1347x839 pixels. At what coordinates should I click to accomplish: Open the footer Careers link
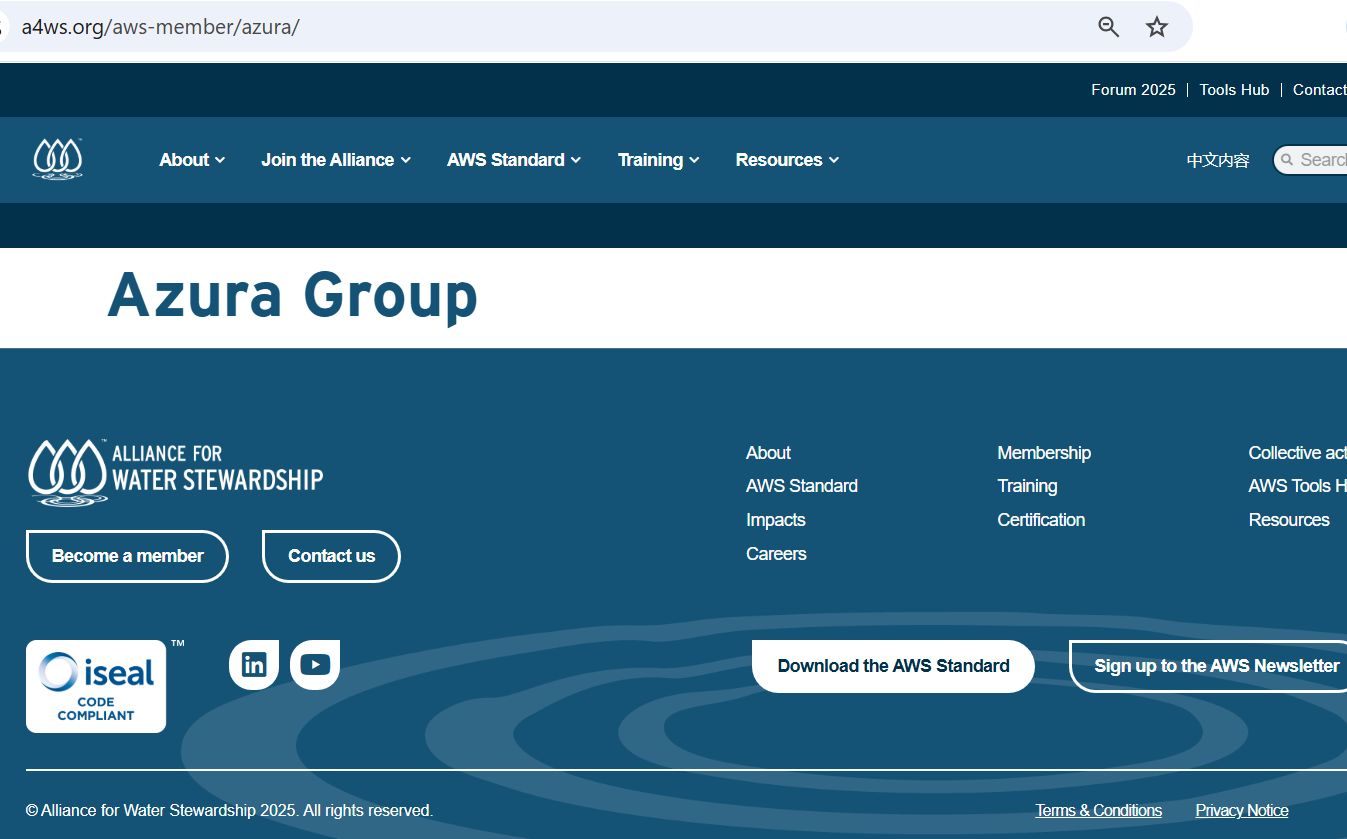(x=776, y=554)
